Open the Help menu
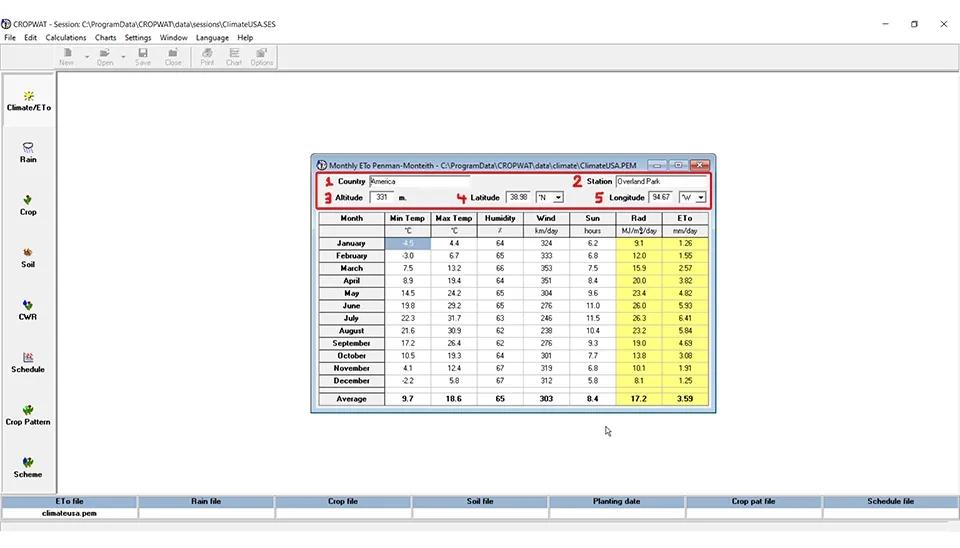 point(245,38)
